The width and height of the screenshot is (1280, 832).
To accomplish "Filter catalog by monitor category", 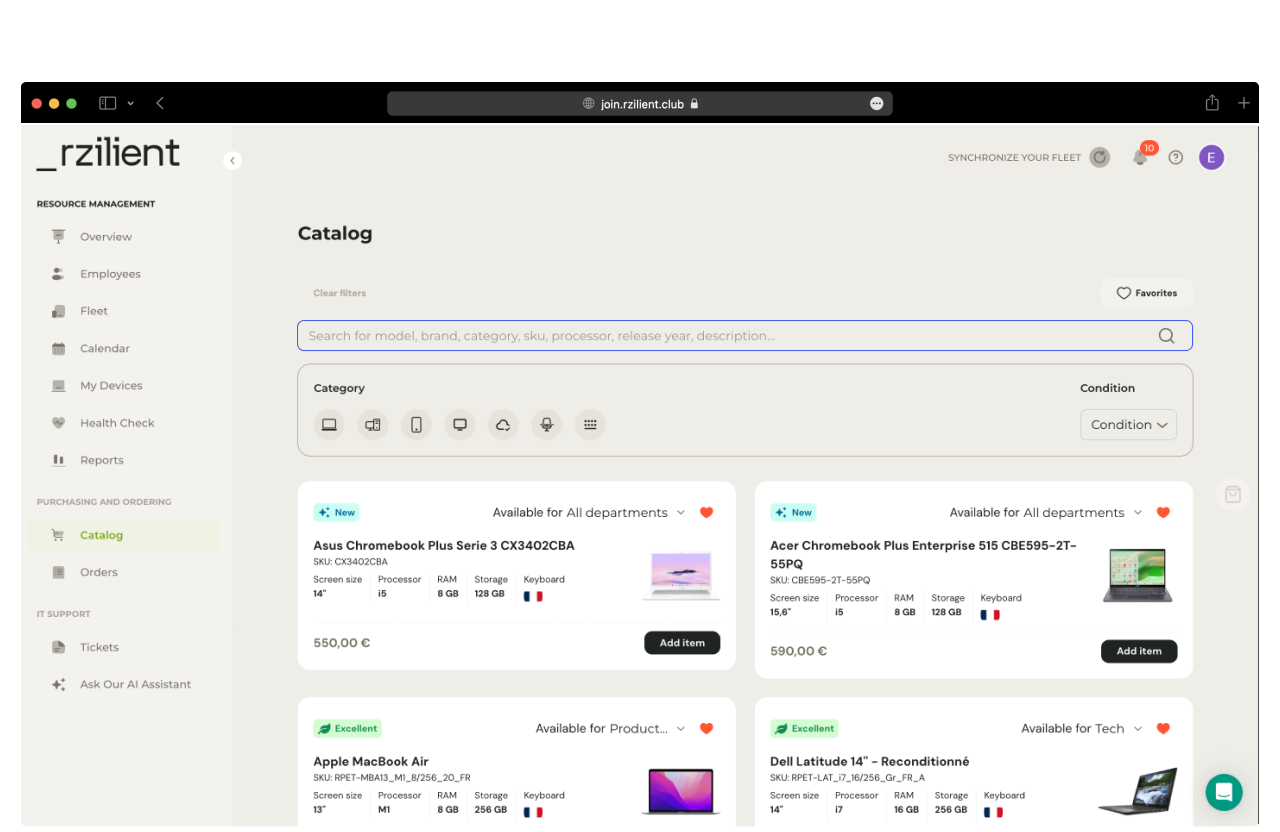I will 460,425.
